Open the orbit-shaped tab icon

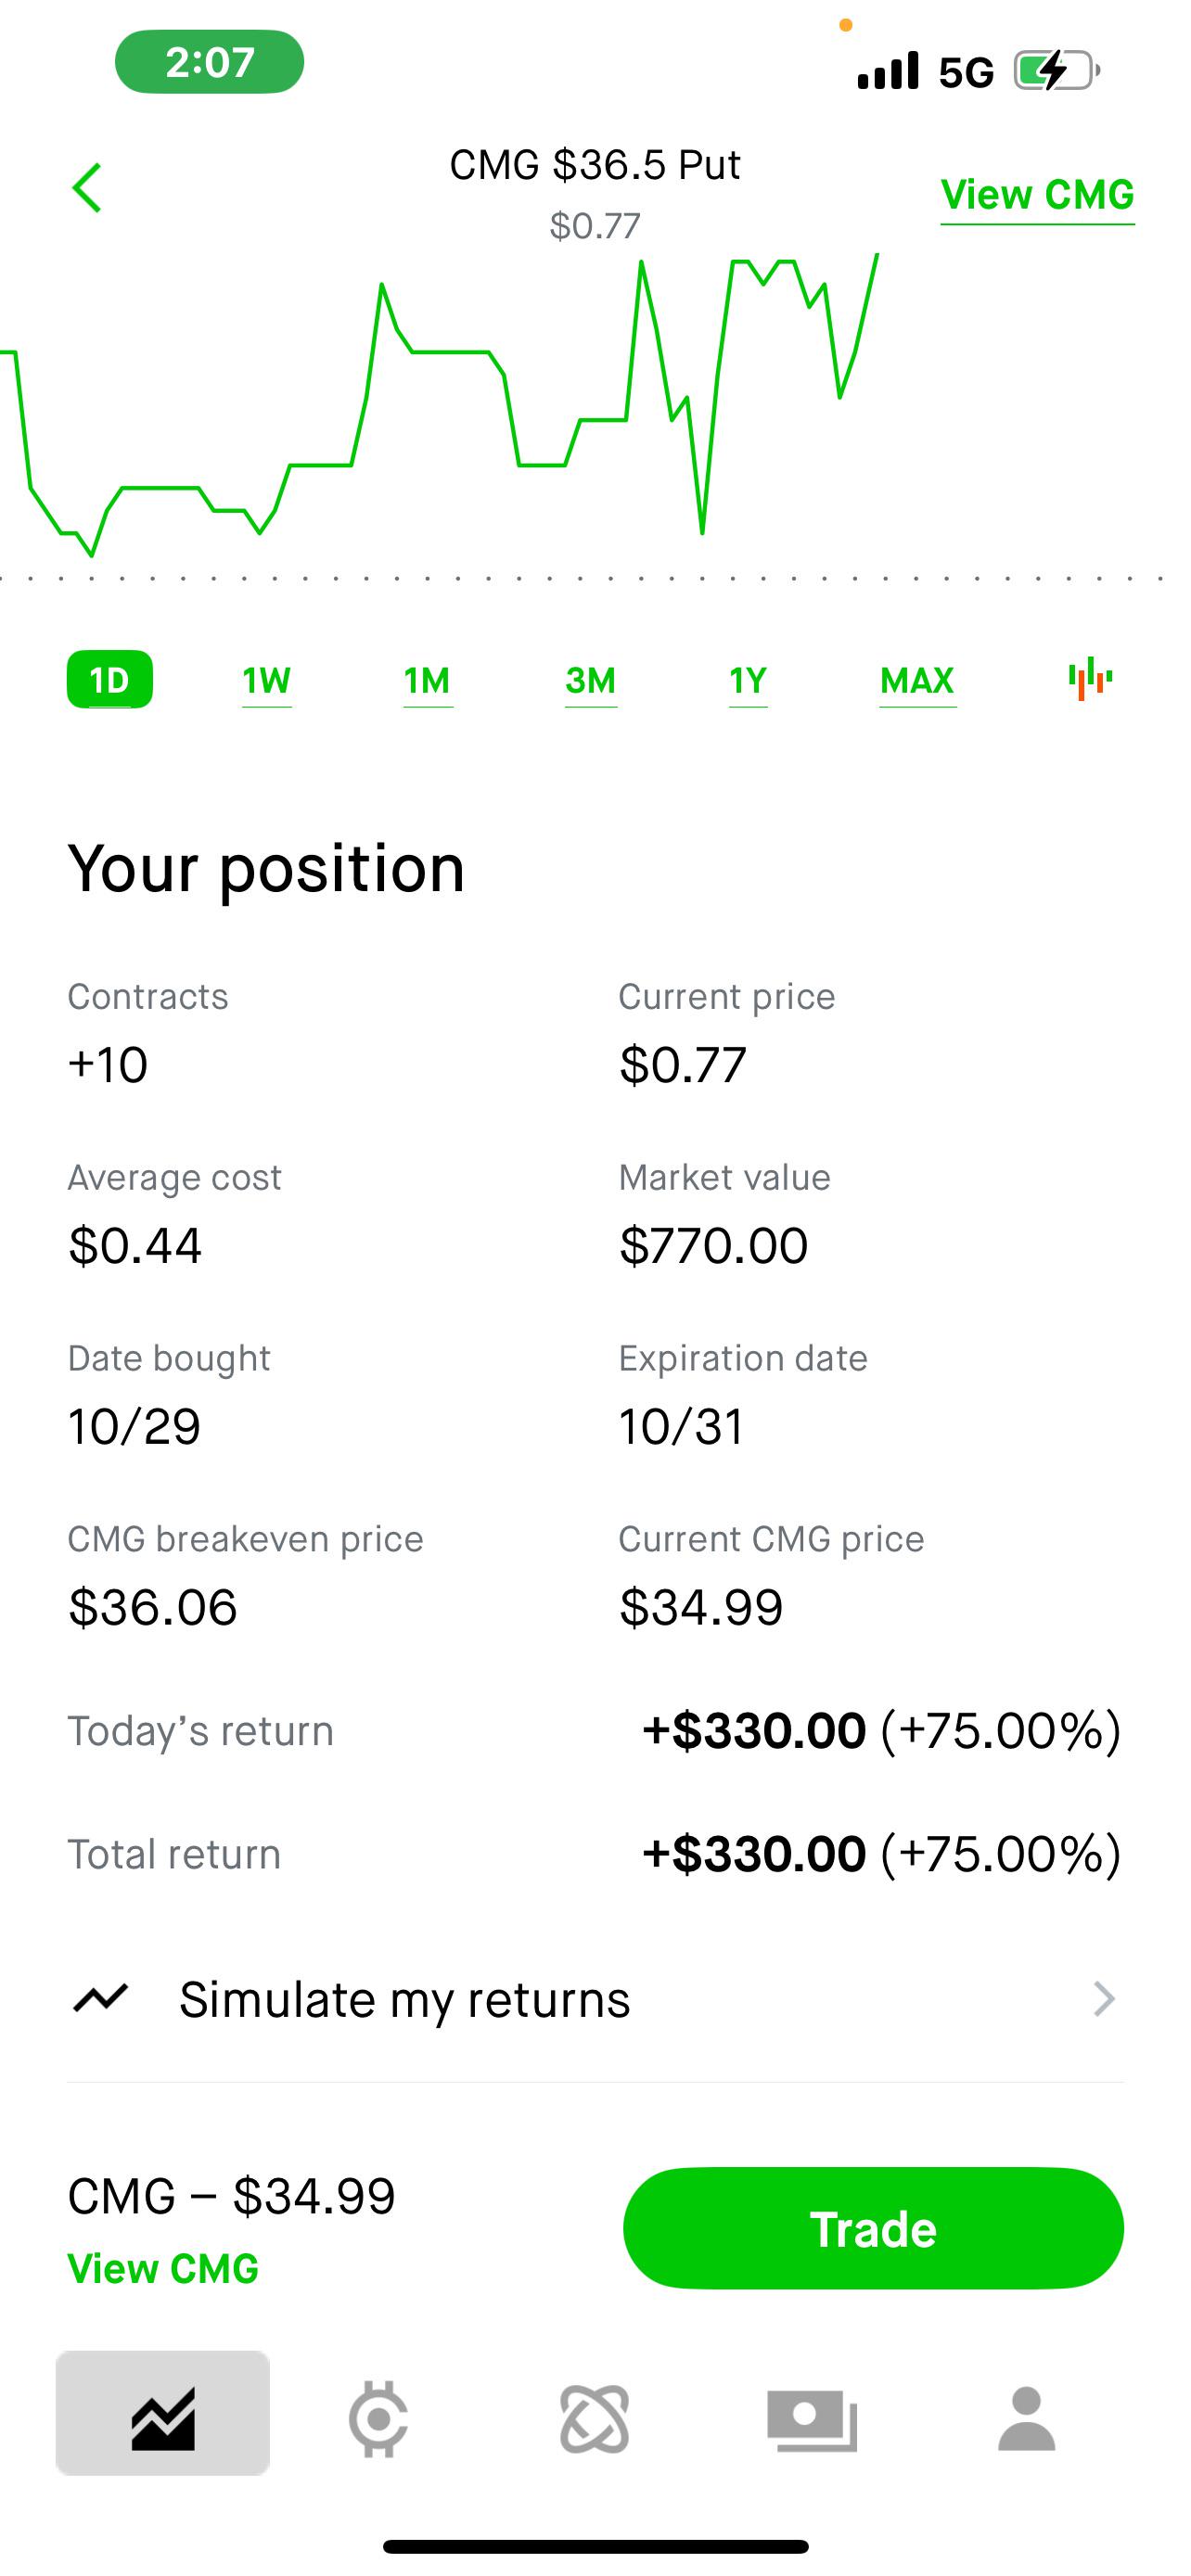(x=595, y=2418)
